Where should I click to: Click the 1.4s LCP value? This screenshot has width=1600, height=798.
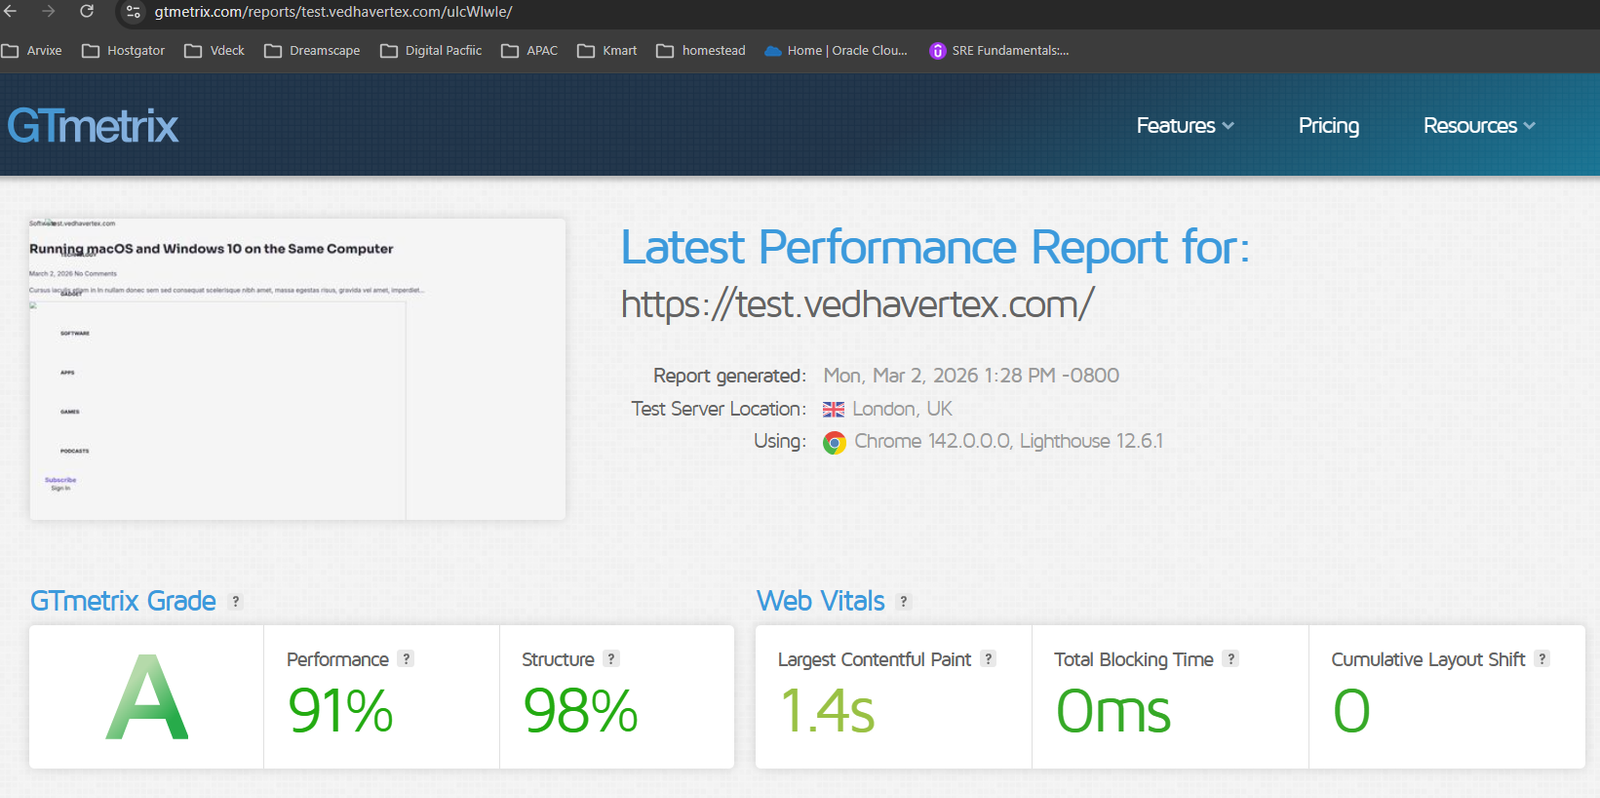pos(827,711)
